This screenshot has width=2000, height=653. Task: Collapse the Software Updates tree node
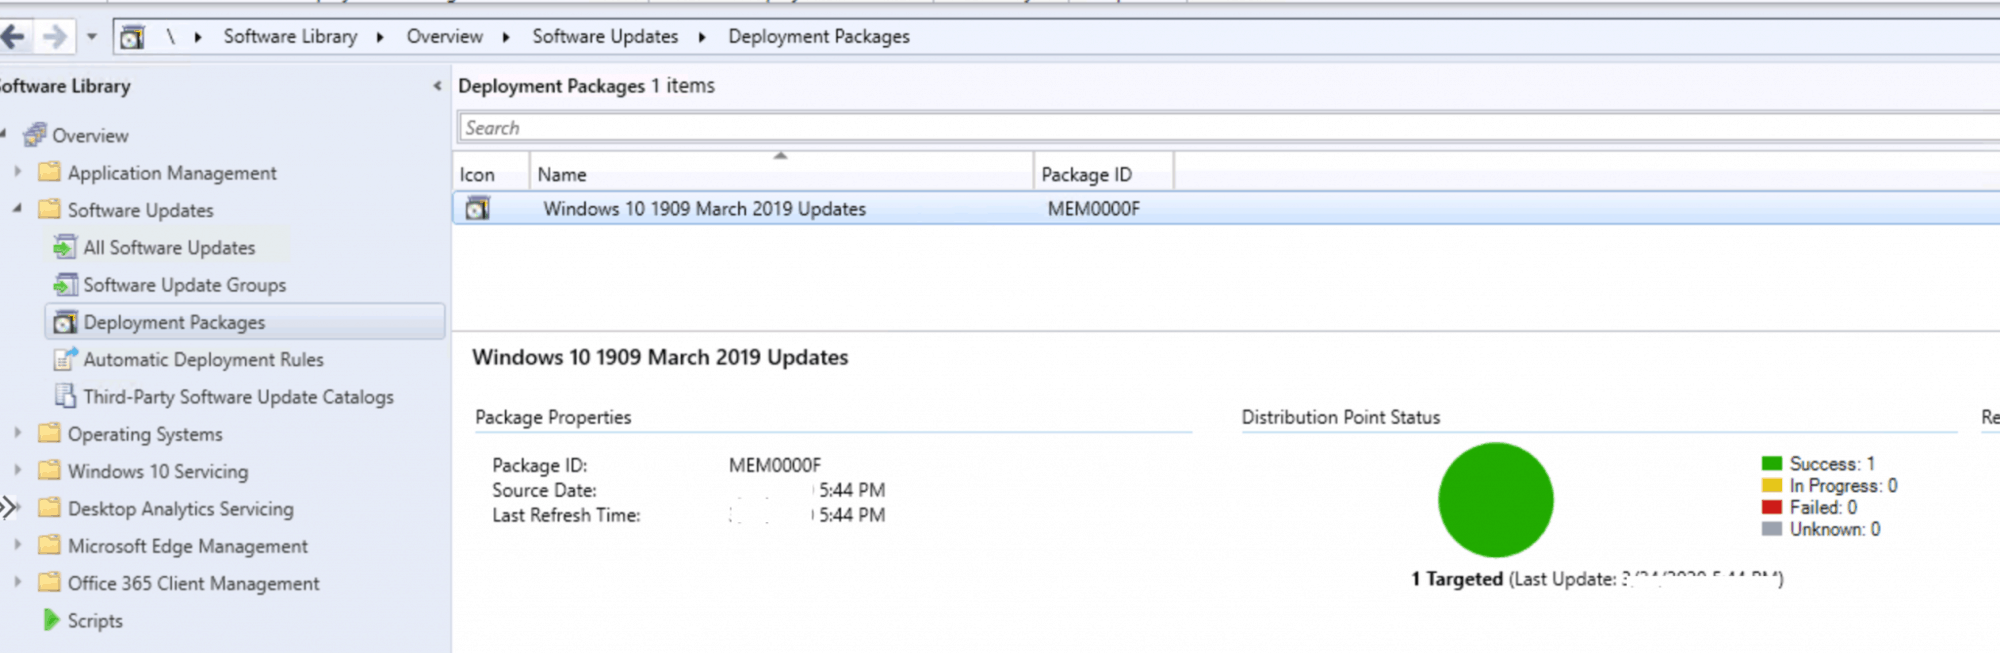click(x=17, y=209)
